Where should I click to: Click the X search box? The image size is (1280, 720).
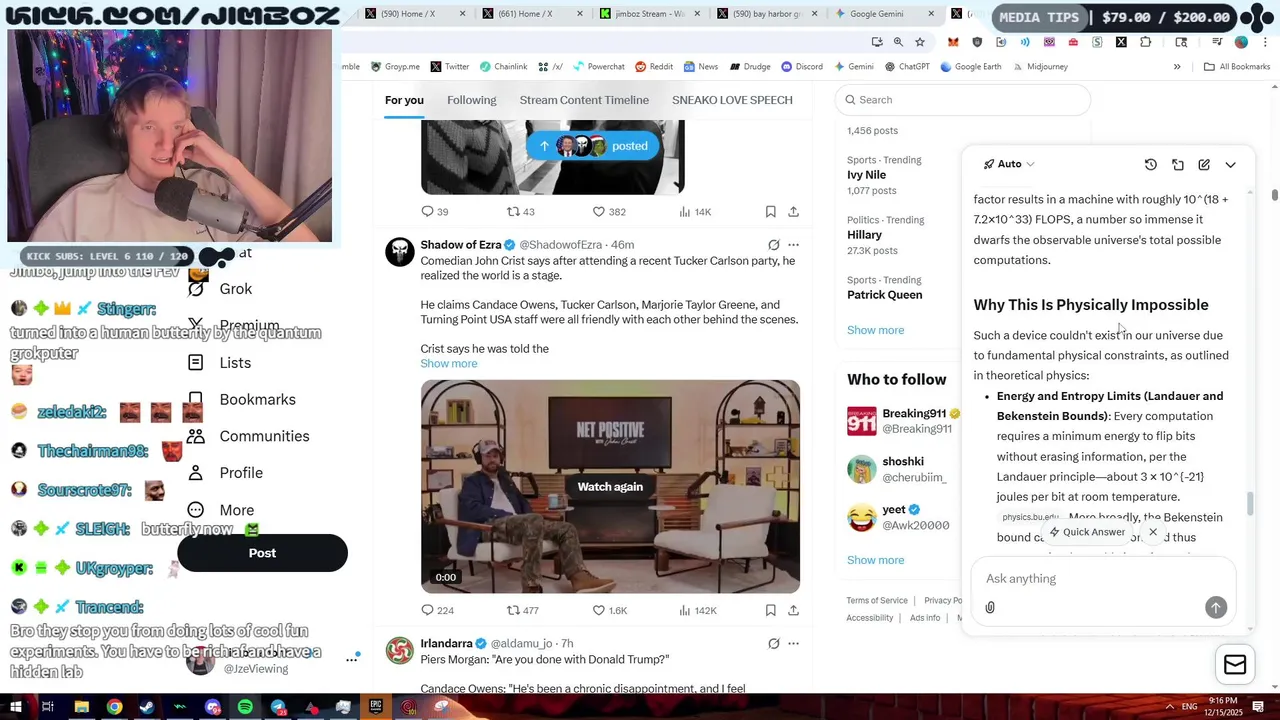[x=963, y=100]
